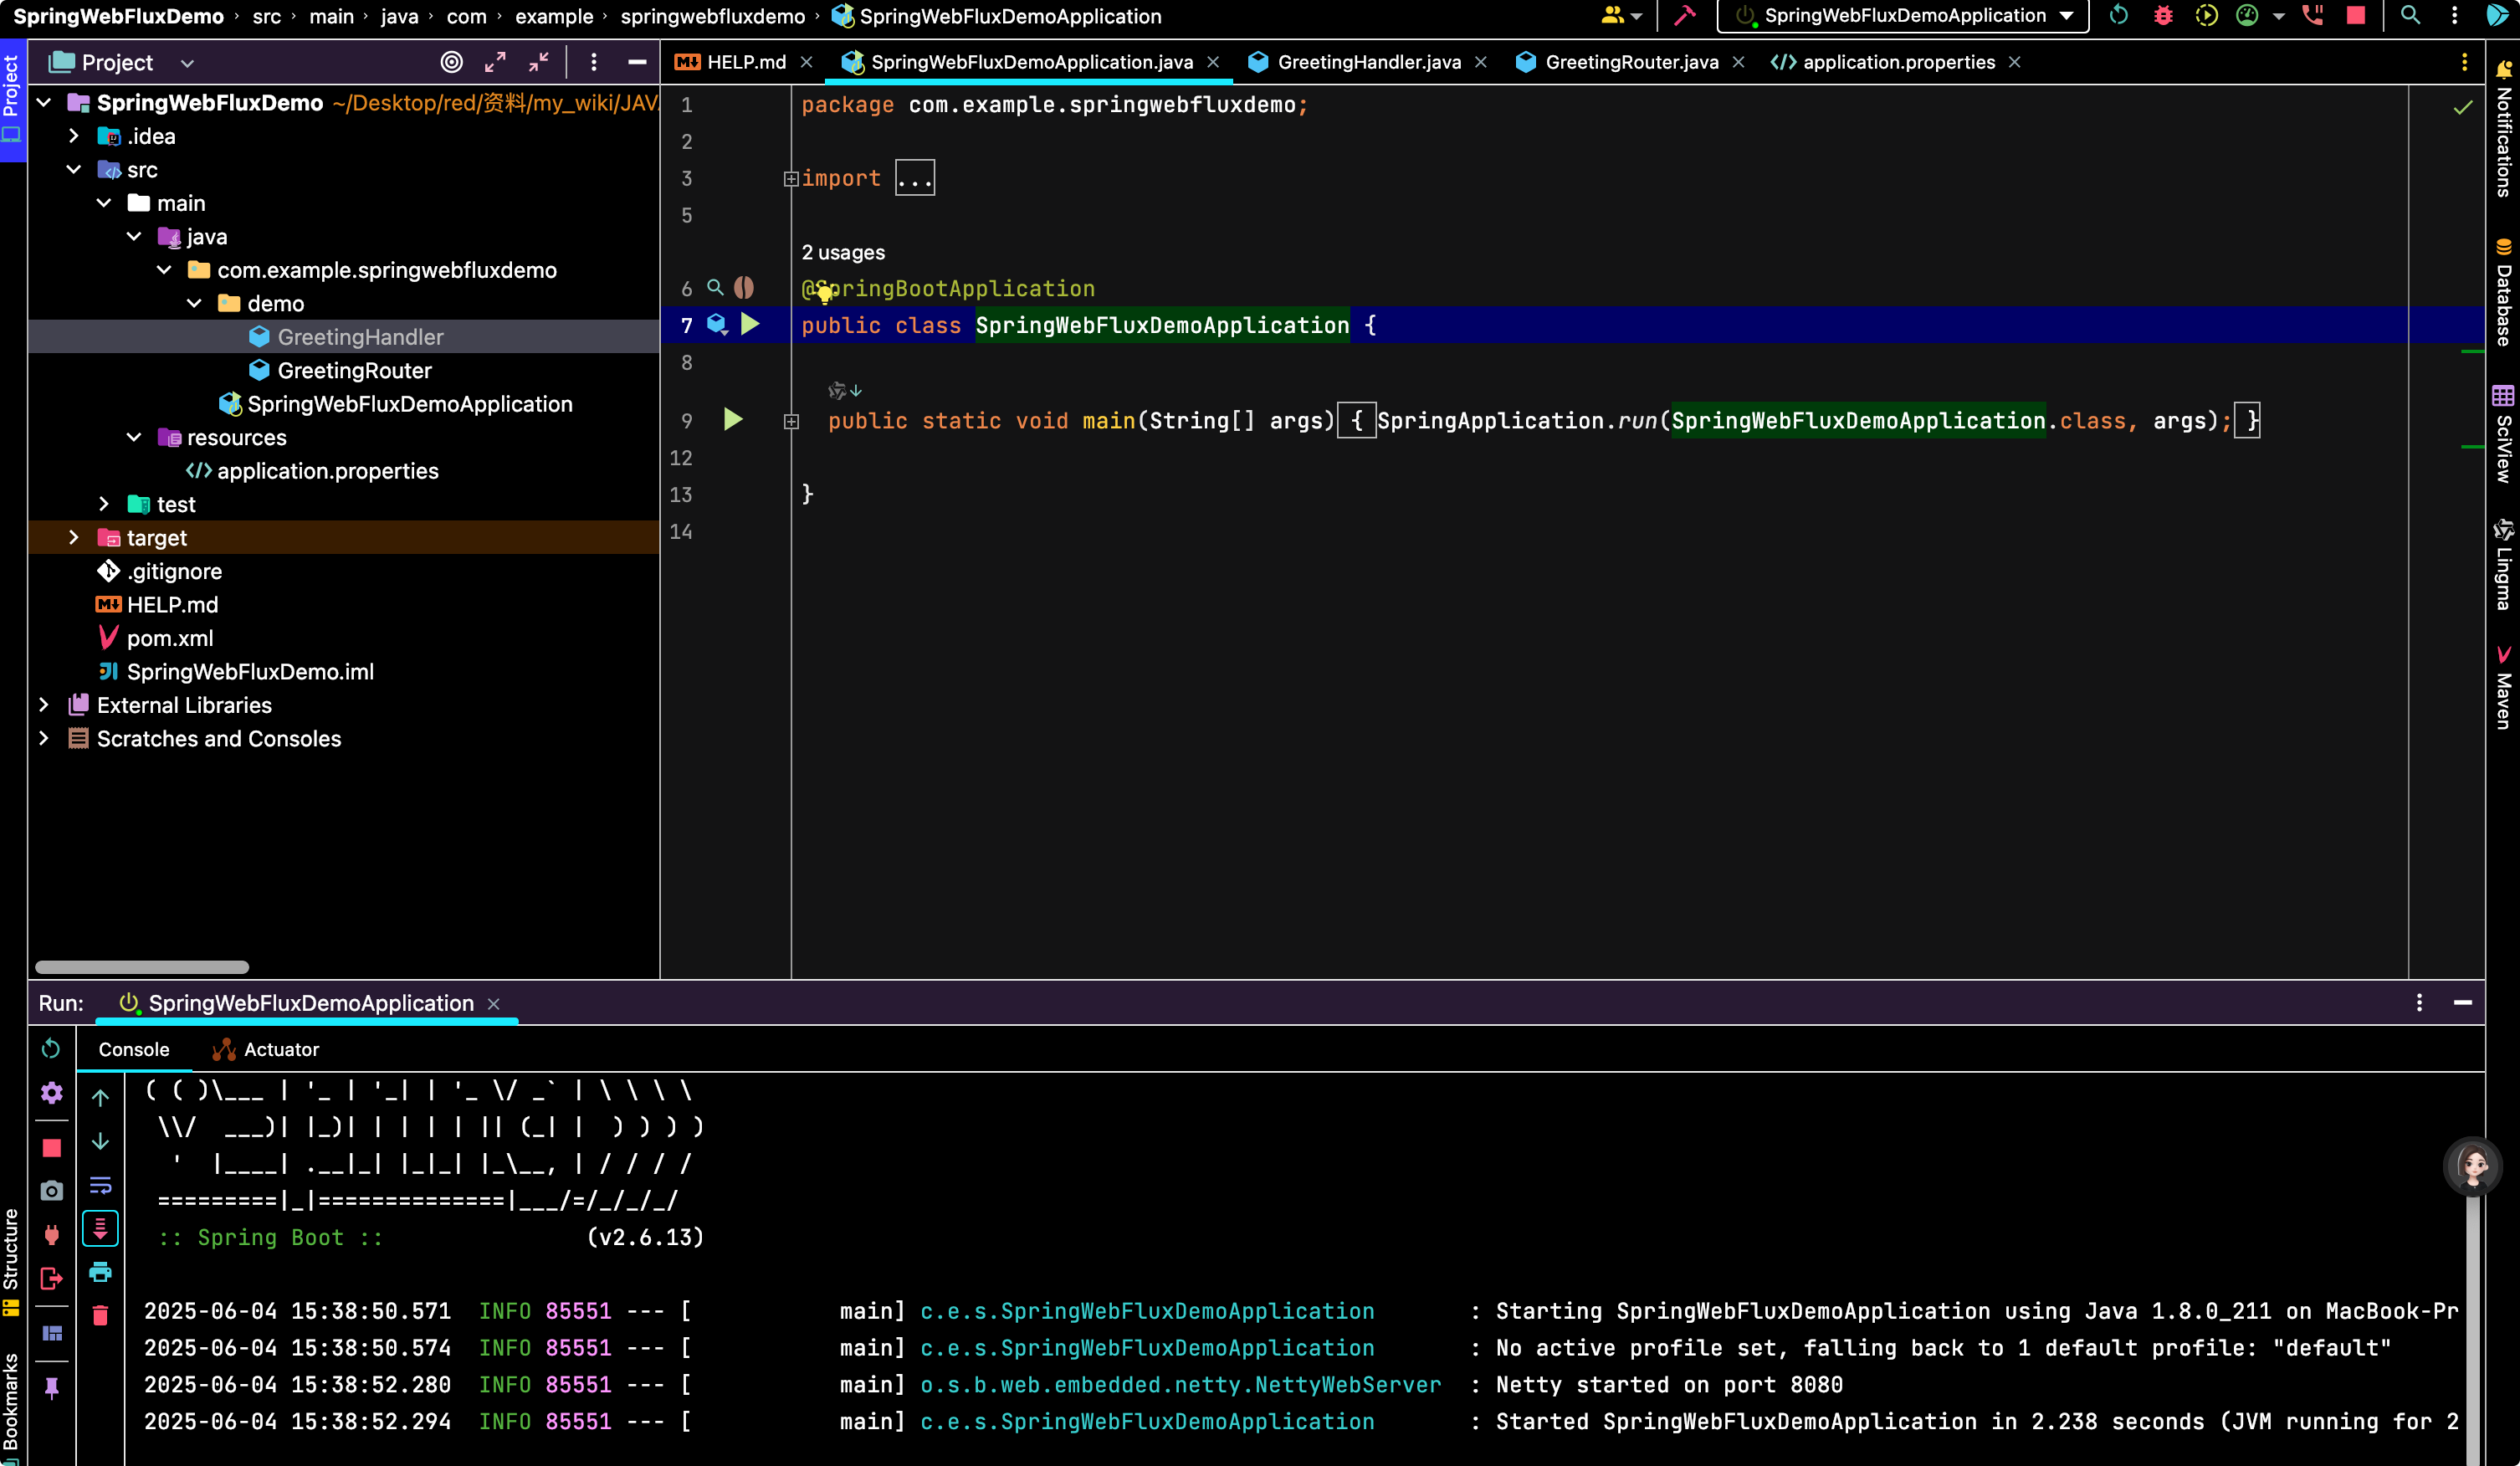The image size is (2520, 1466).
Task: Toggle soft-wrap in the console
Action: coord(100,1185)
